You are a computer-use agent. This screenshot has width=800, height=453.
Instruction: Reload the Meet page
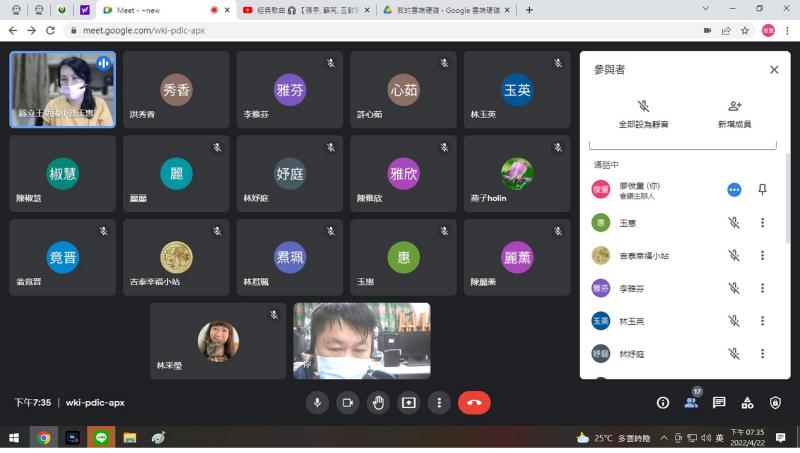click(50, 31)
